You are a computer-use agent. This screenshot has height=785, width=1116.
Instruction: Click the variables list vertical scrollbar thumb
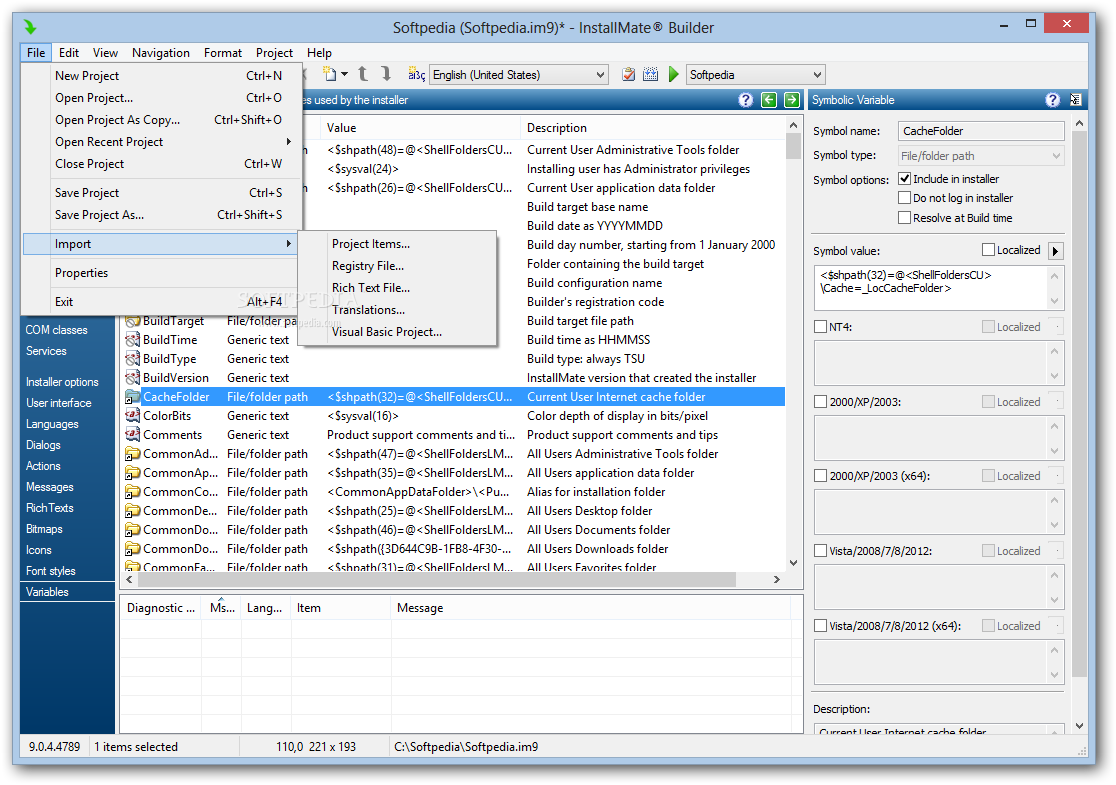coord(794,145)
